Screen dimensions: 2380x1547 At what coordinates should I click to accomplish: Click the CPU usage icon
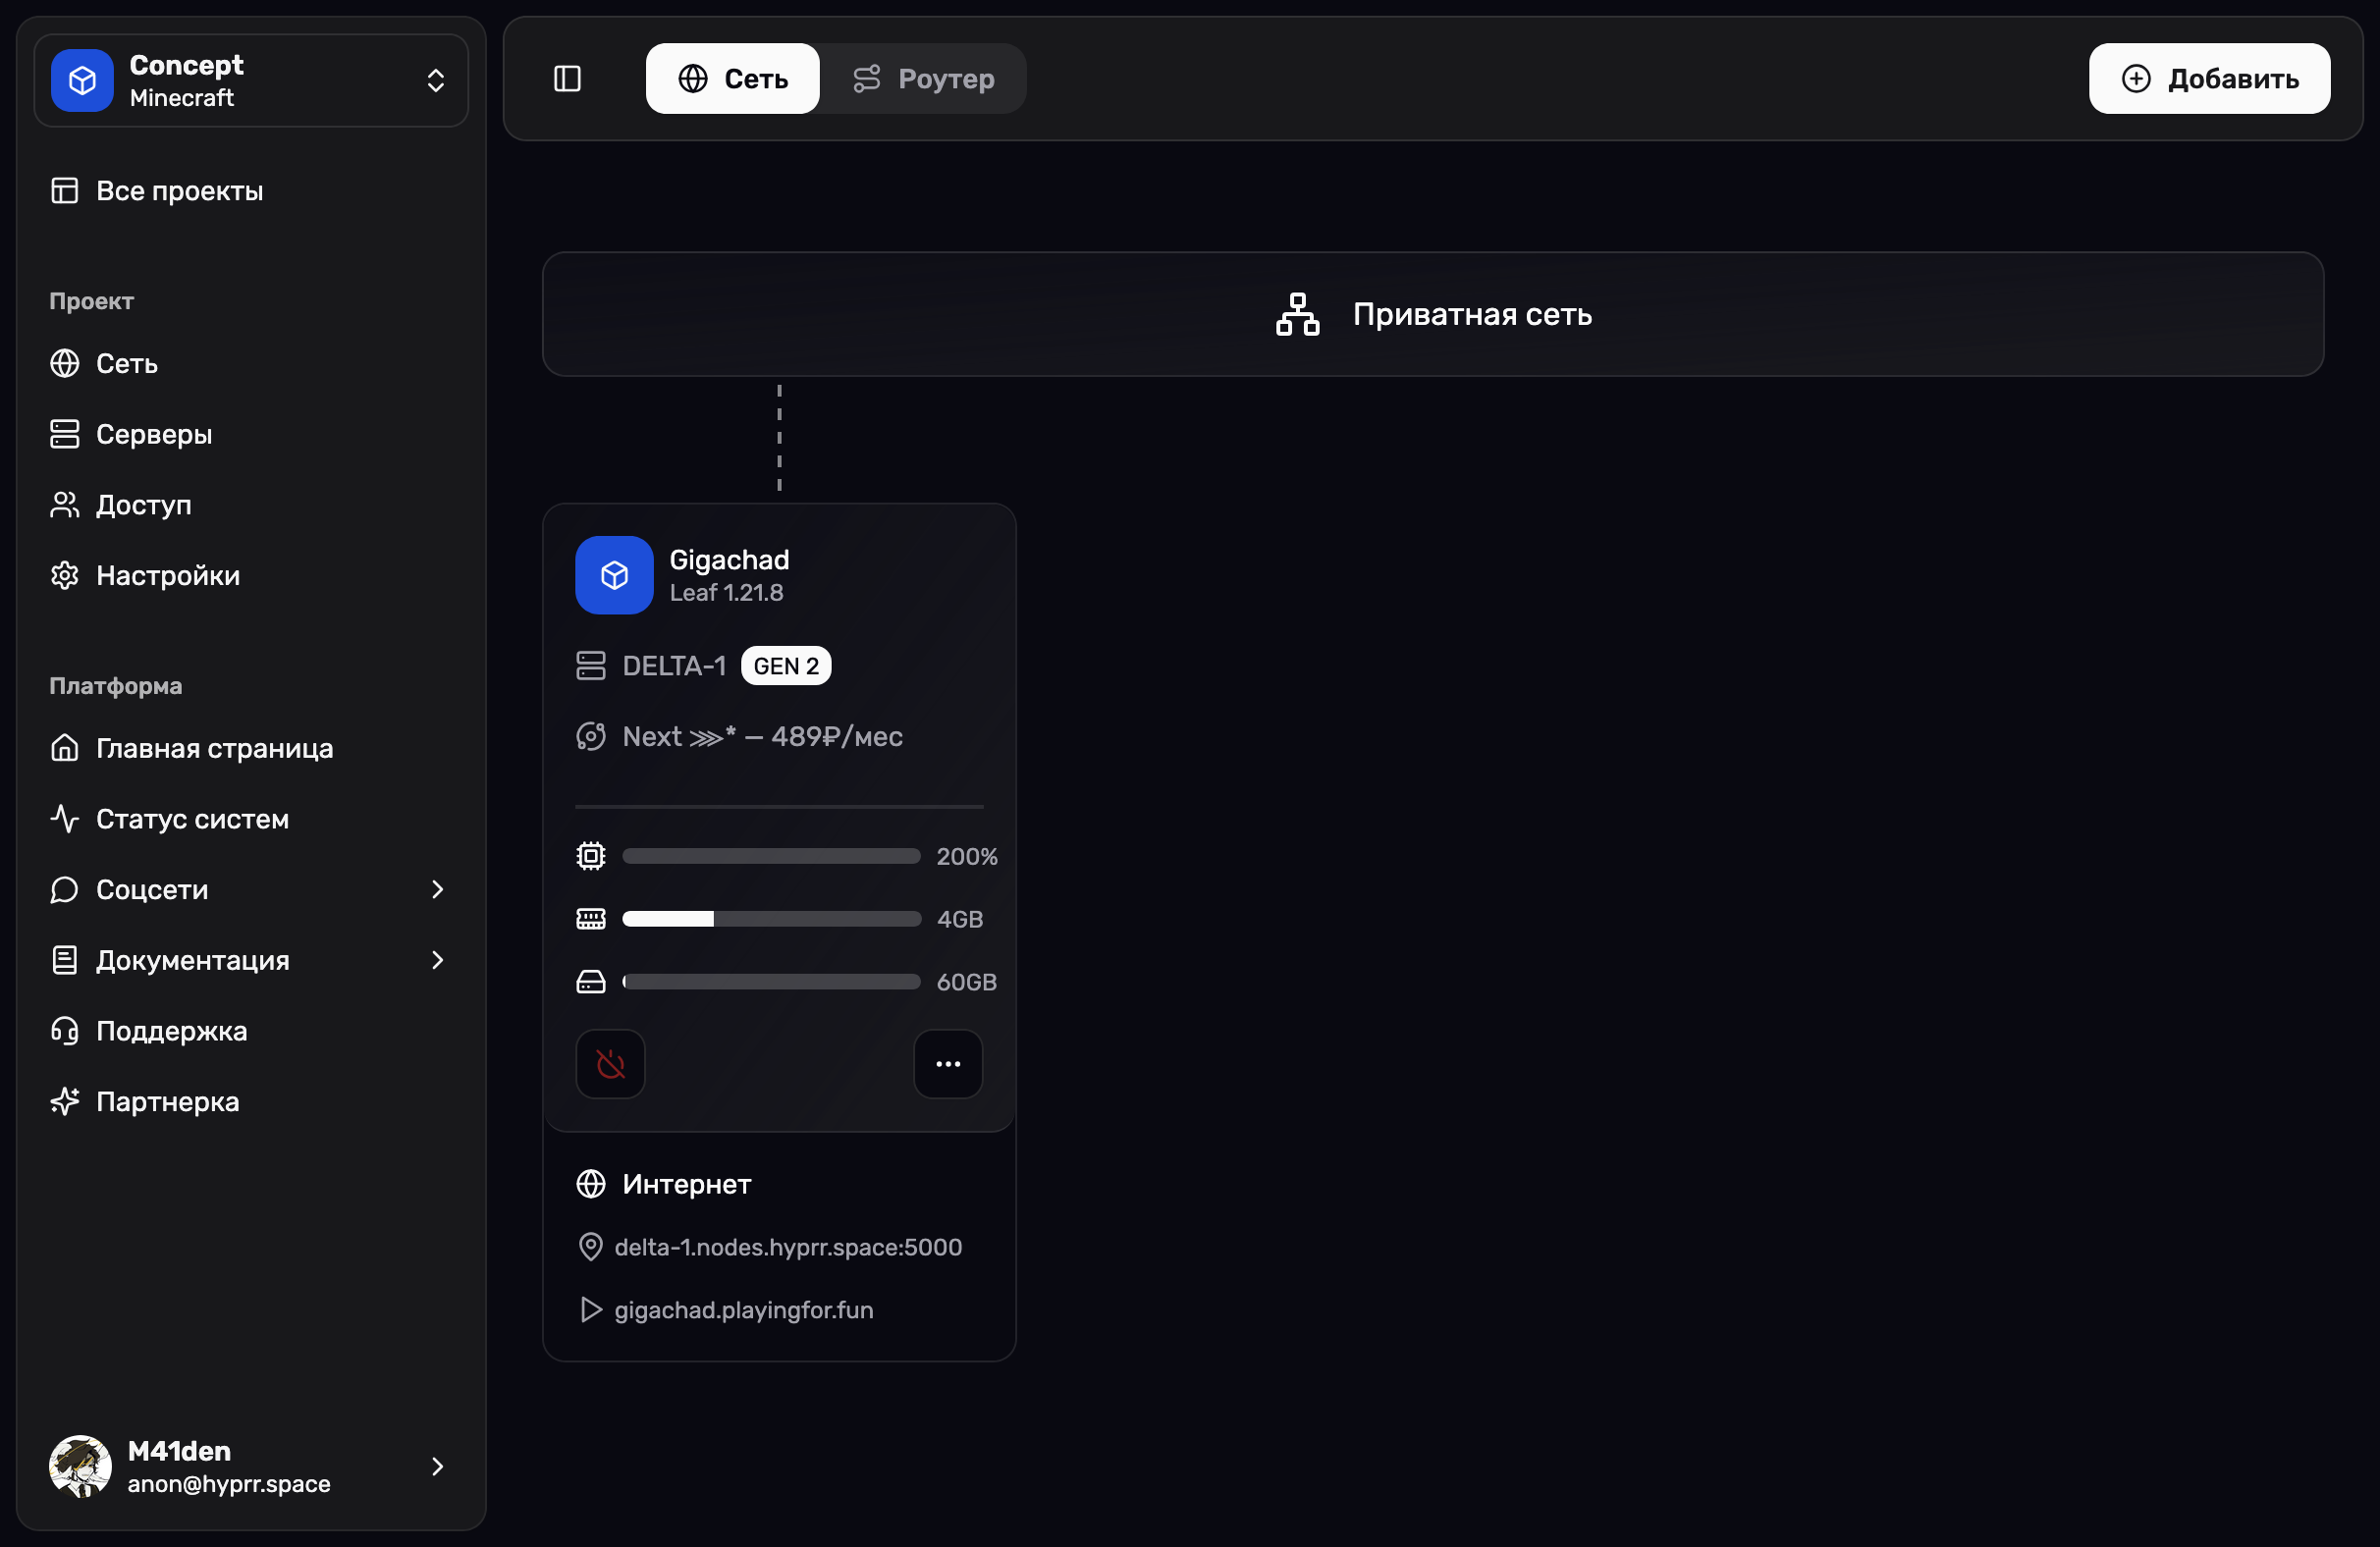pos(591,856)
